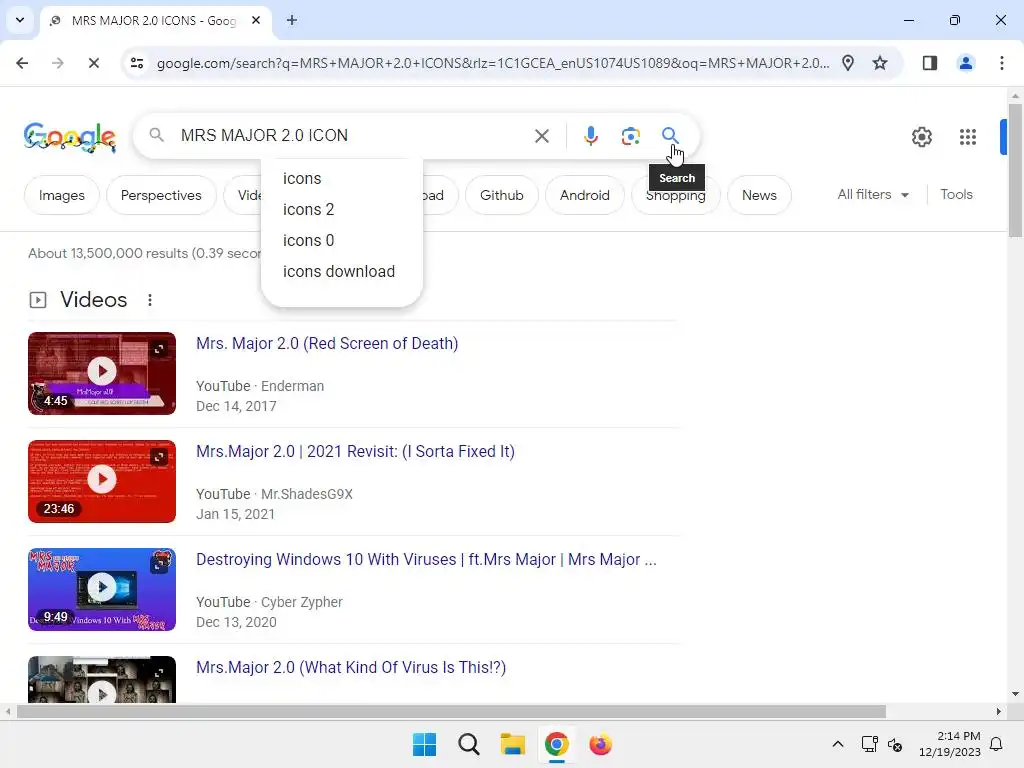Open the Google apps grid
Screen dimensions: 1024x768
tap(967, 136)
